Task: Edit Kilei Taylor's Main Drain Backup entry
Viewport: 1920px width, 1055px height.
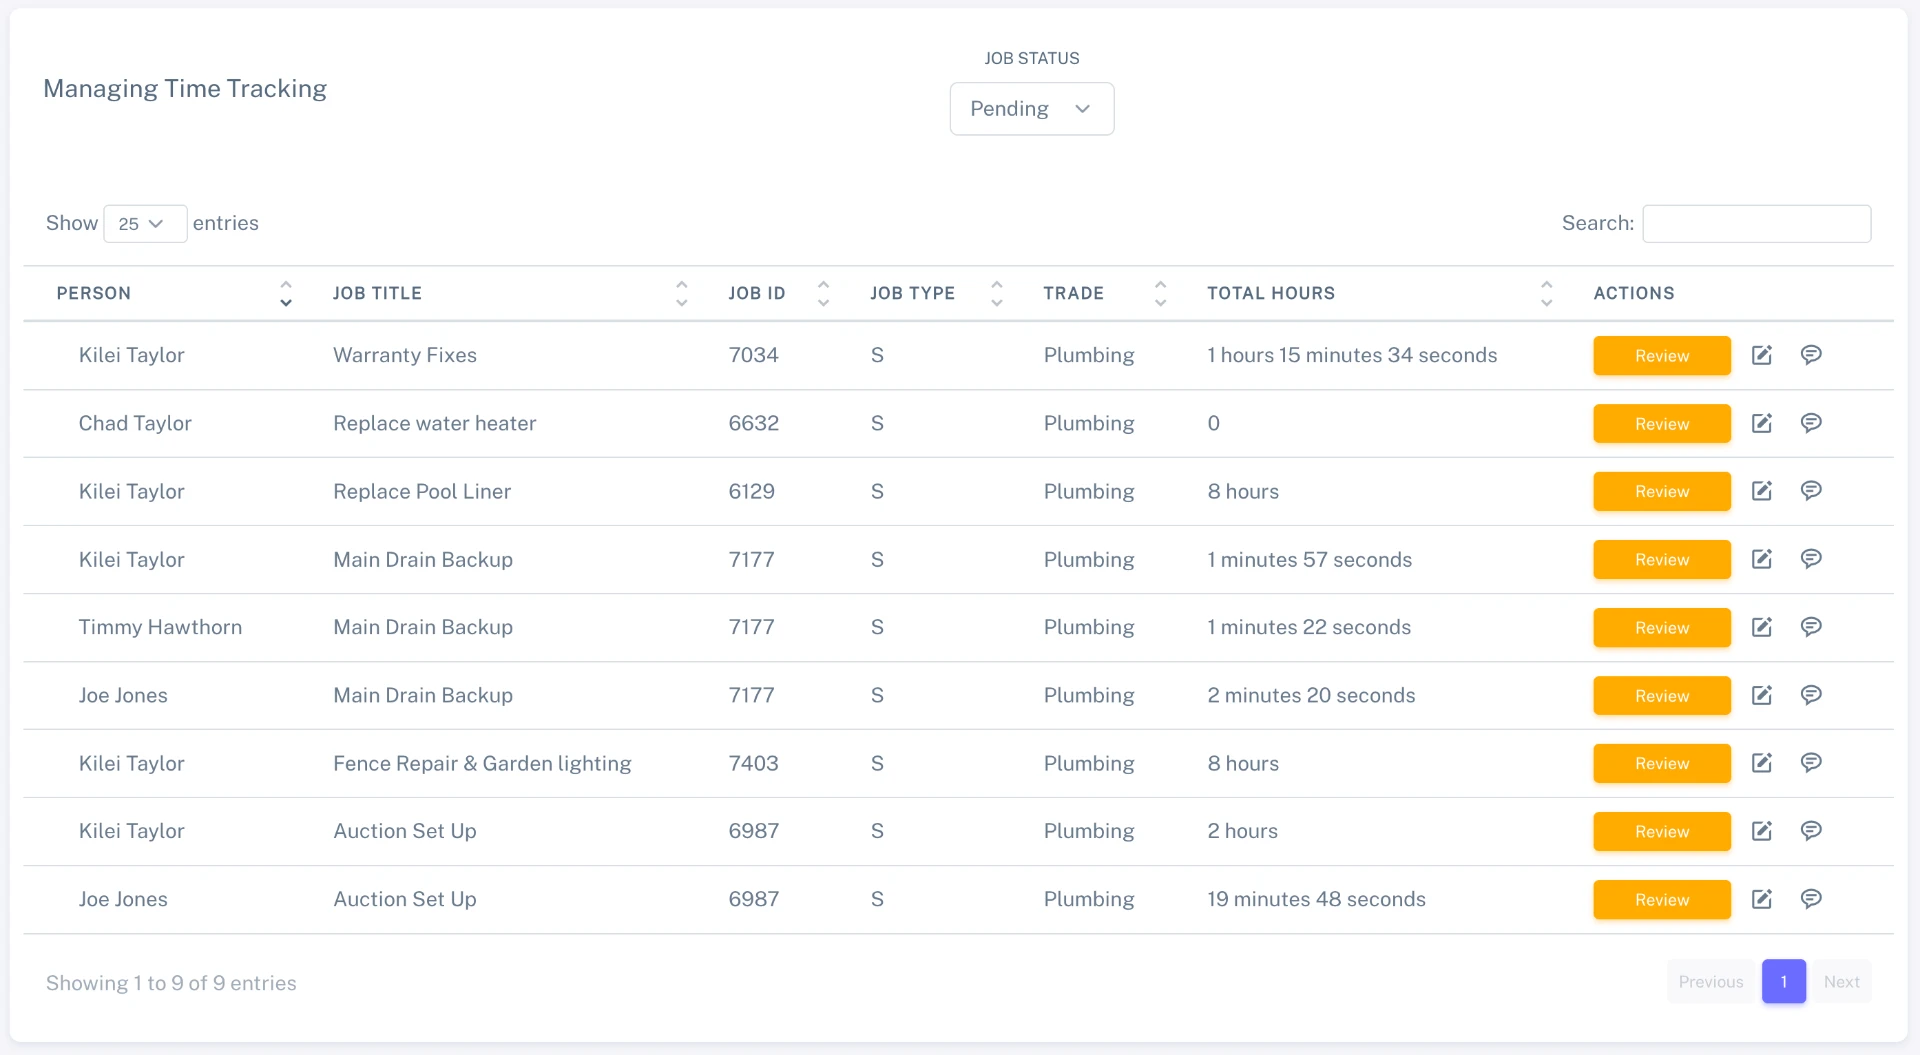Action: tap(1762, 559)
